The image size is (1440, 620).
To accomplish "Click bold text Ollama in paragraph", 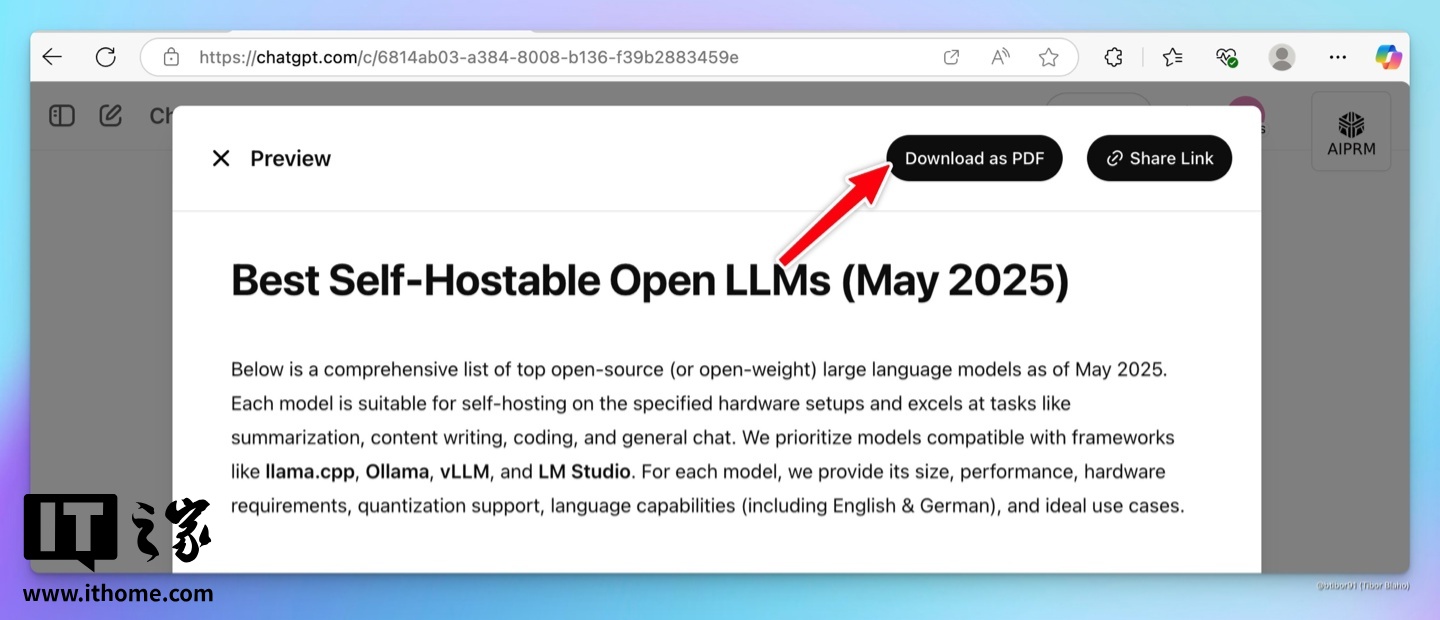I will click(x=397, y=471).
